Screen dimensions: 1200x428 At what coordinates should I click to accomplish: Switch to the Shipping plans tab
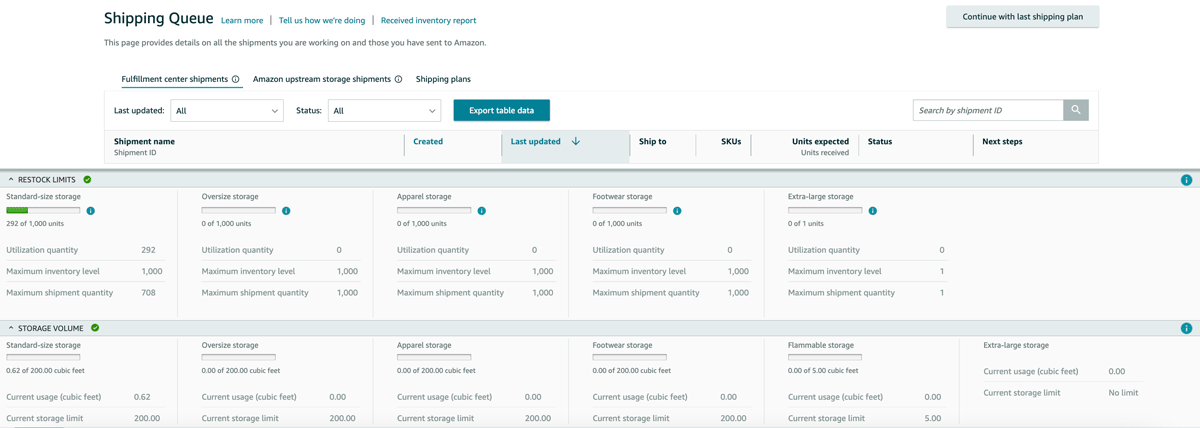coord(443,79)
